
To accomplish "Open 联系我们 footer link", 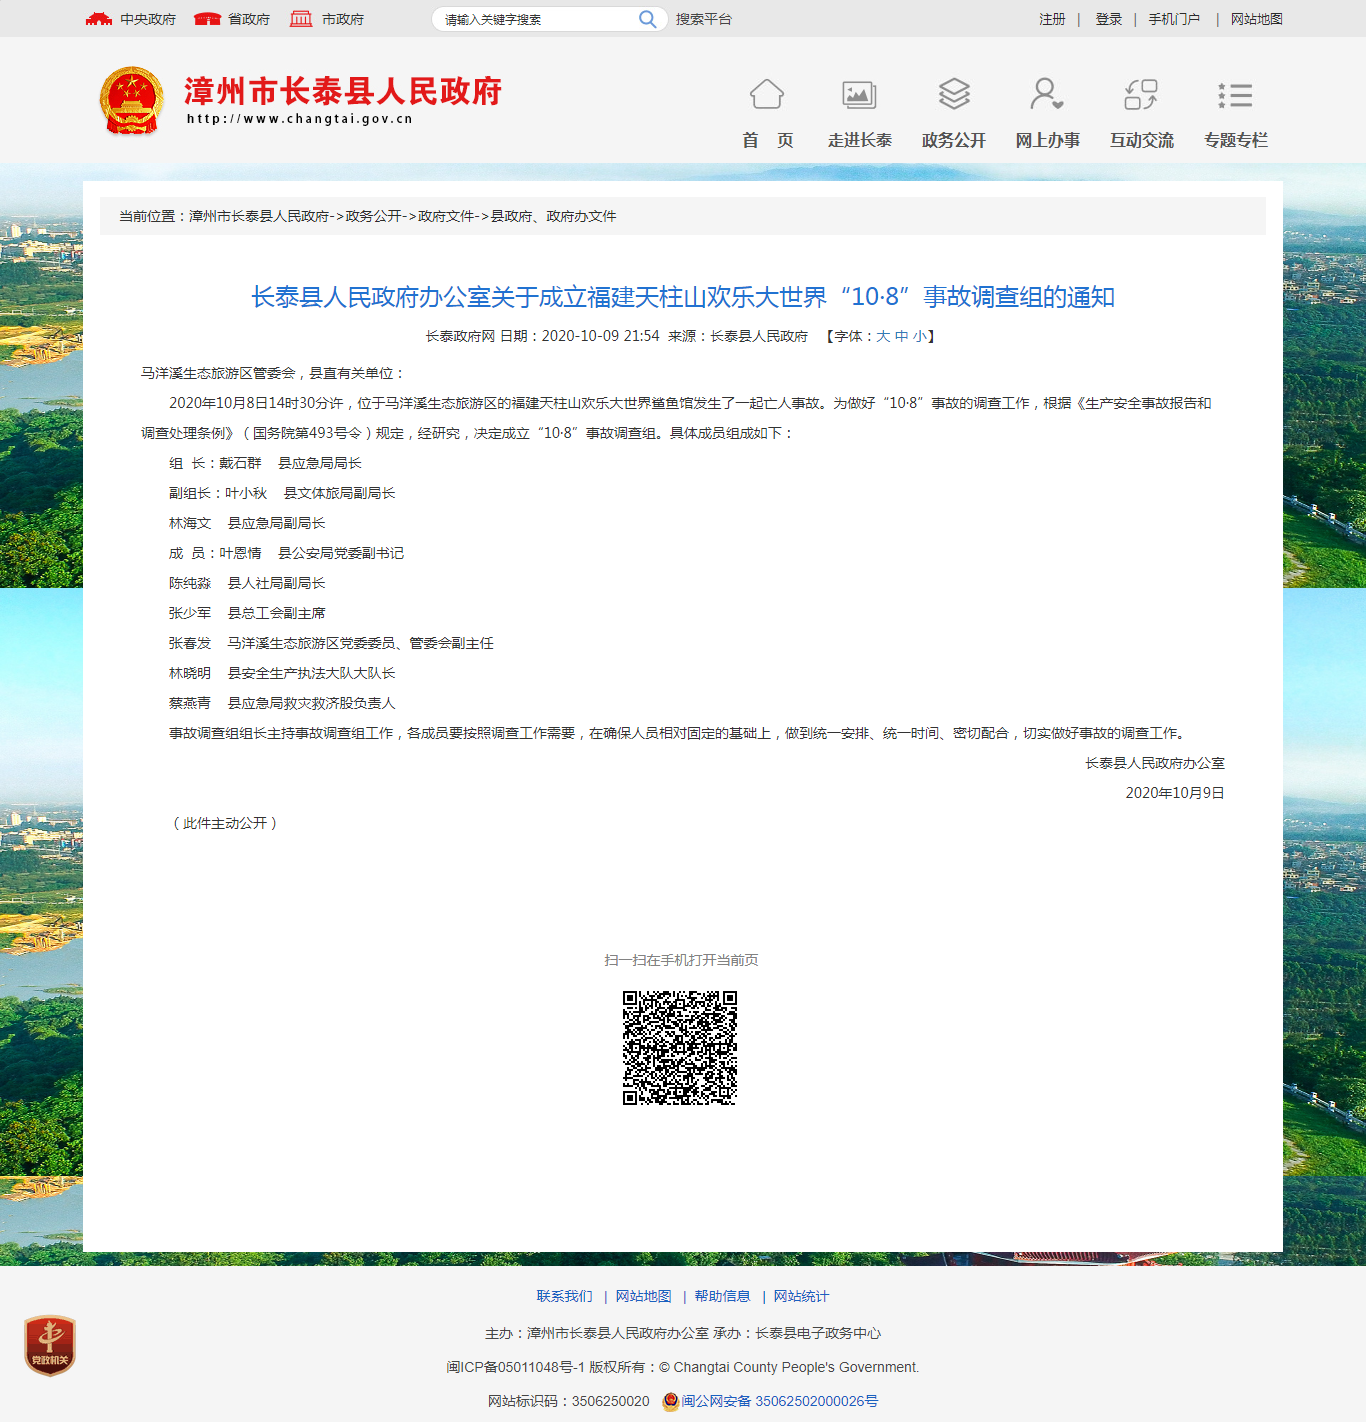I will click(564, 1296).
